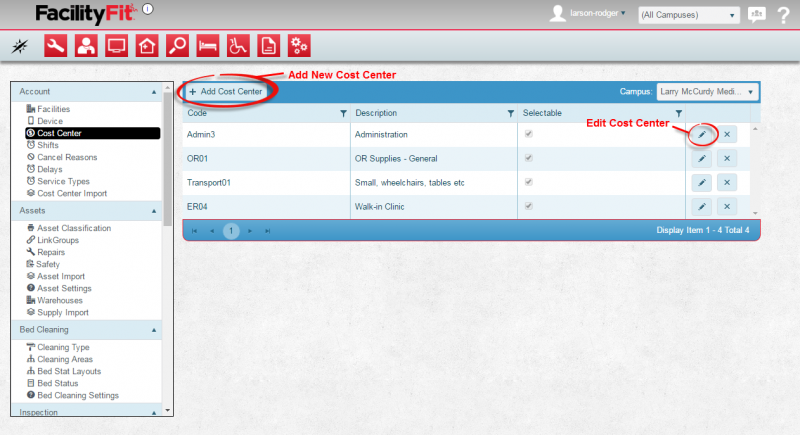Open the gears settings toolbar icon
The width and height of the screenshot is (800, 435).
pyautogui.click(x=299, y=46)
